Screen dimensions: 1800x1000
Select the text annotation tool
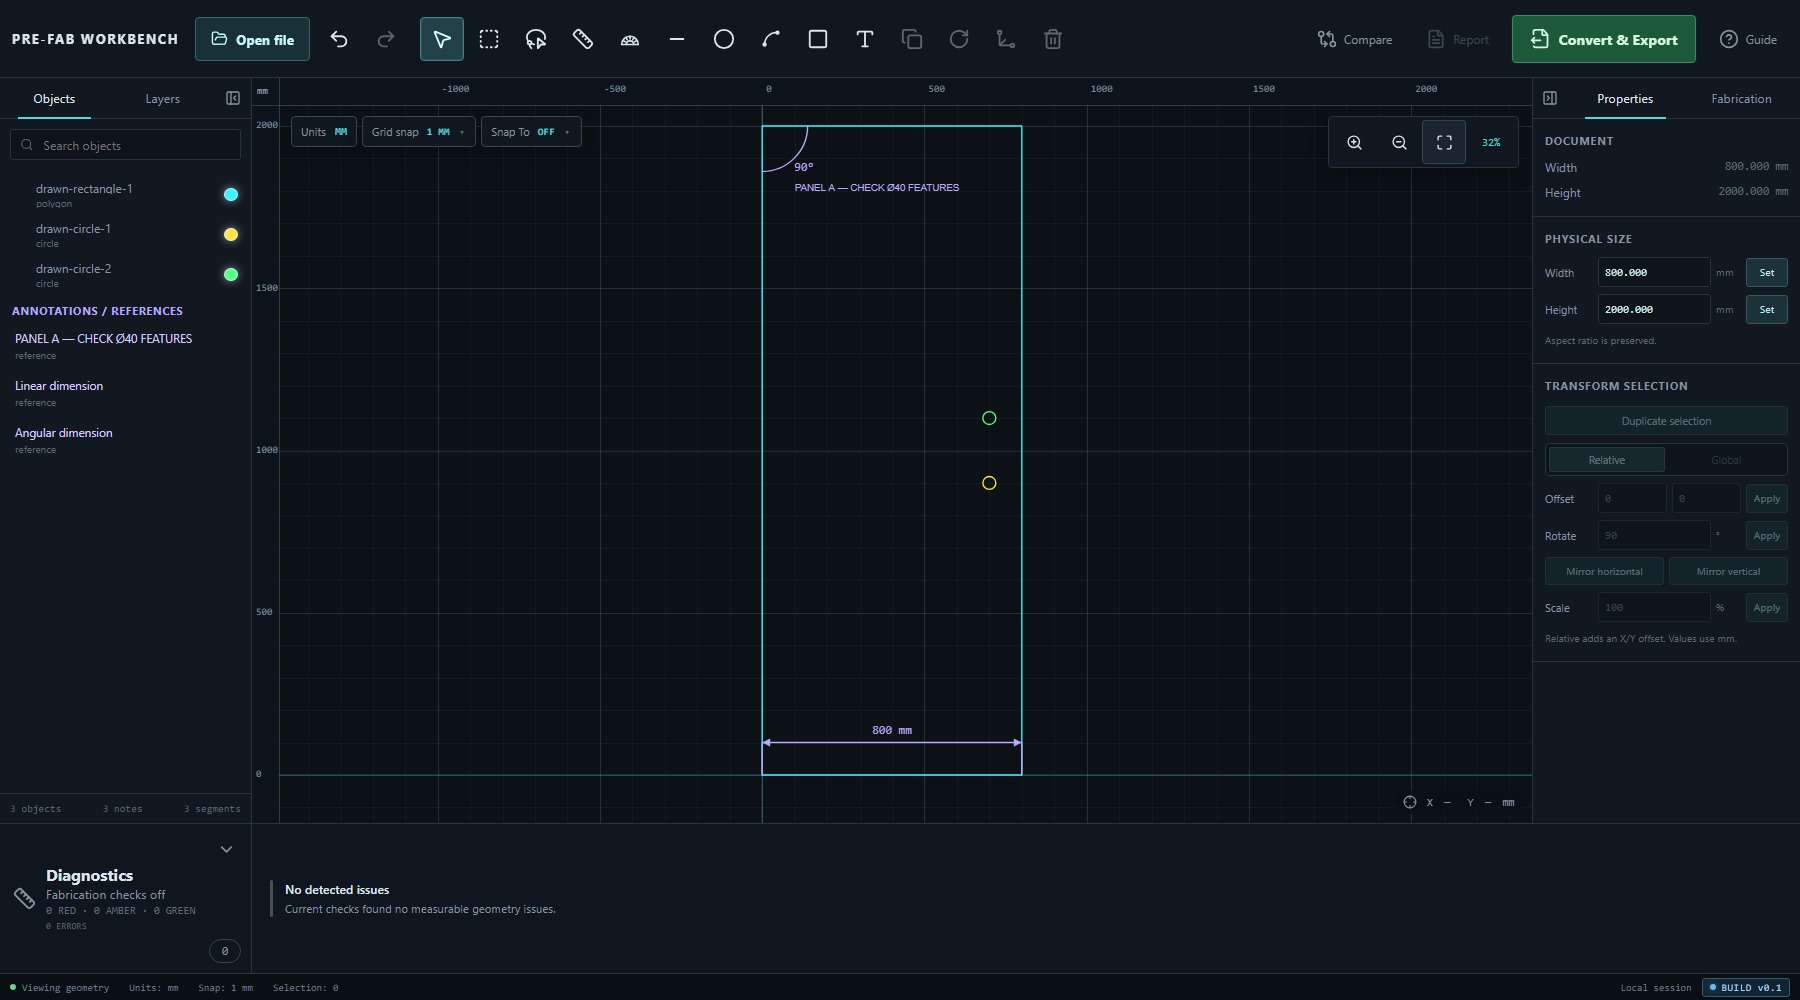tap(865, 39)
